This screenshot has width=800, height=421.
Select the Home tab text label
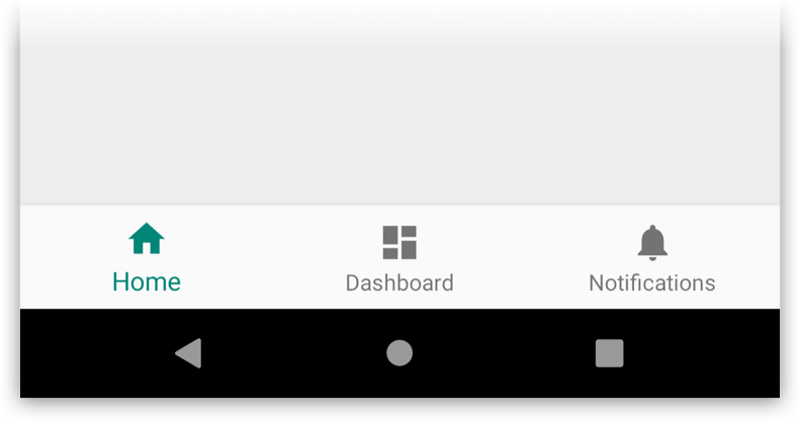click(146, 282)
